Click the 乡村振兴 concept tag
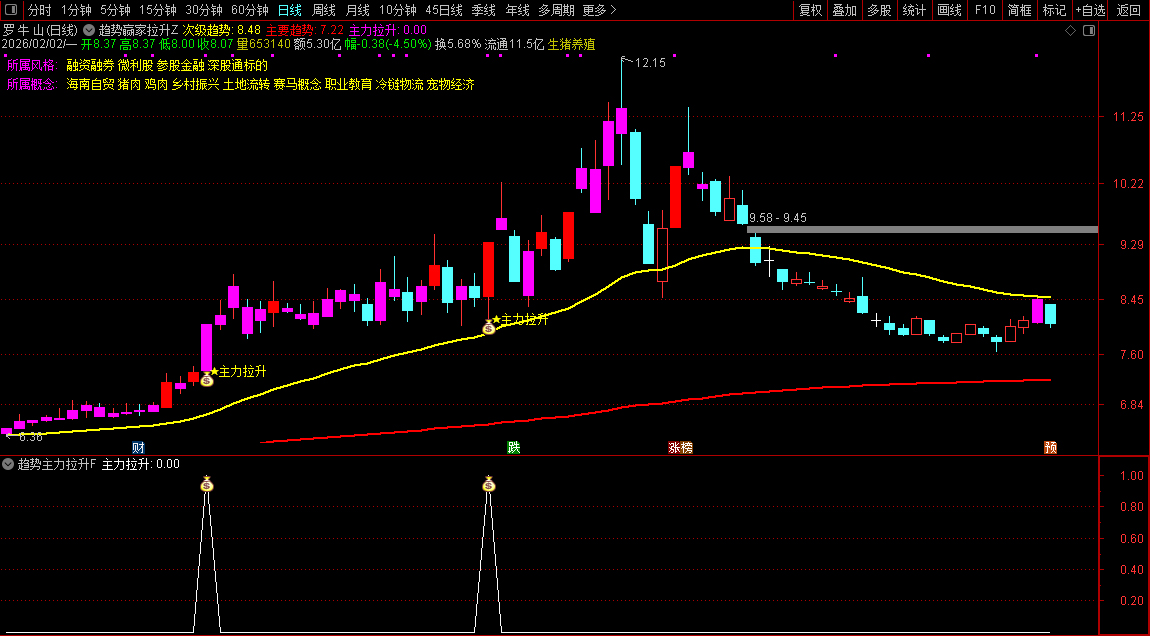Image resolution: width=1150 pixels, height=636 pixels. click(x=195, y=84)
